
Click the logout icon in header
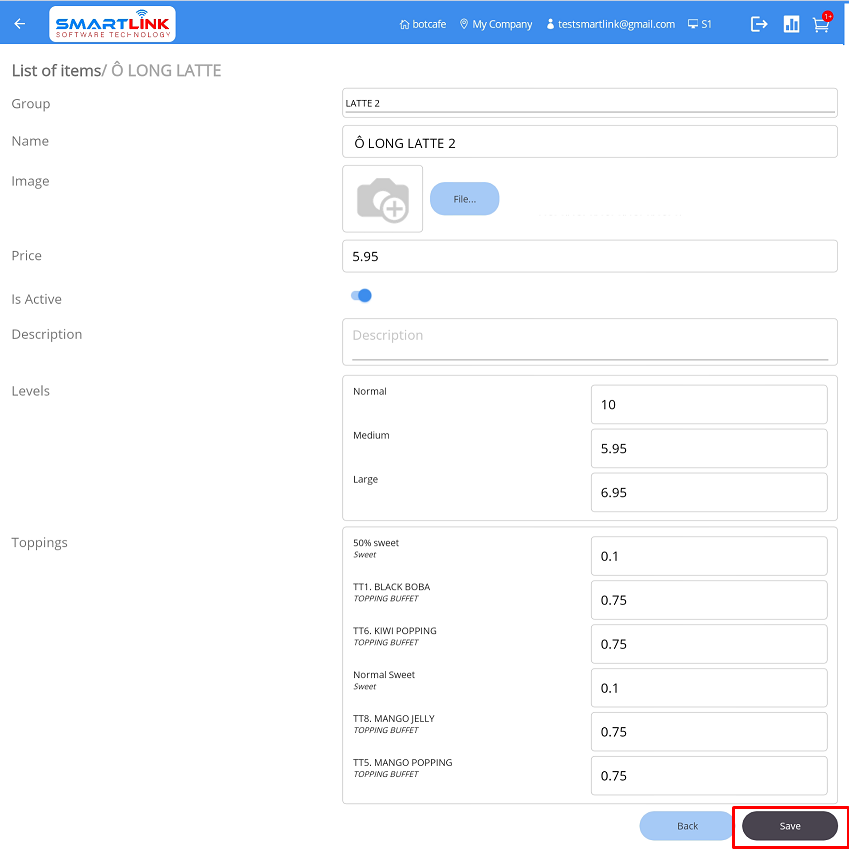(760, 24)
